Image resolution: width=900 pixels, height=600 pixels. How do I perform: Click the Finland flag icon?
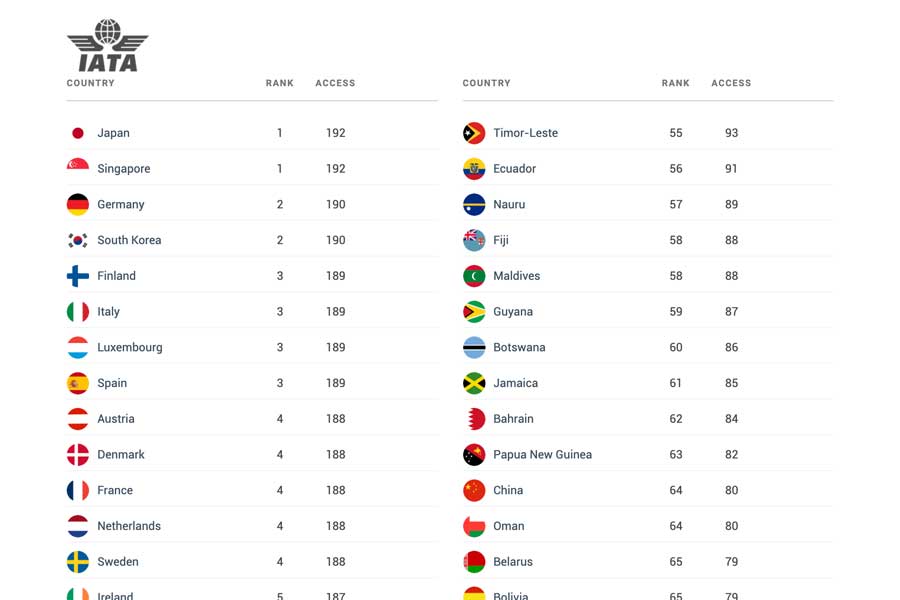click(78, 276)
